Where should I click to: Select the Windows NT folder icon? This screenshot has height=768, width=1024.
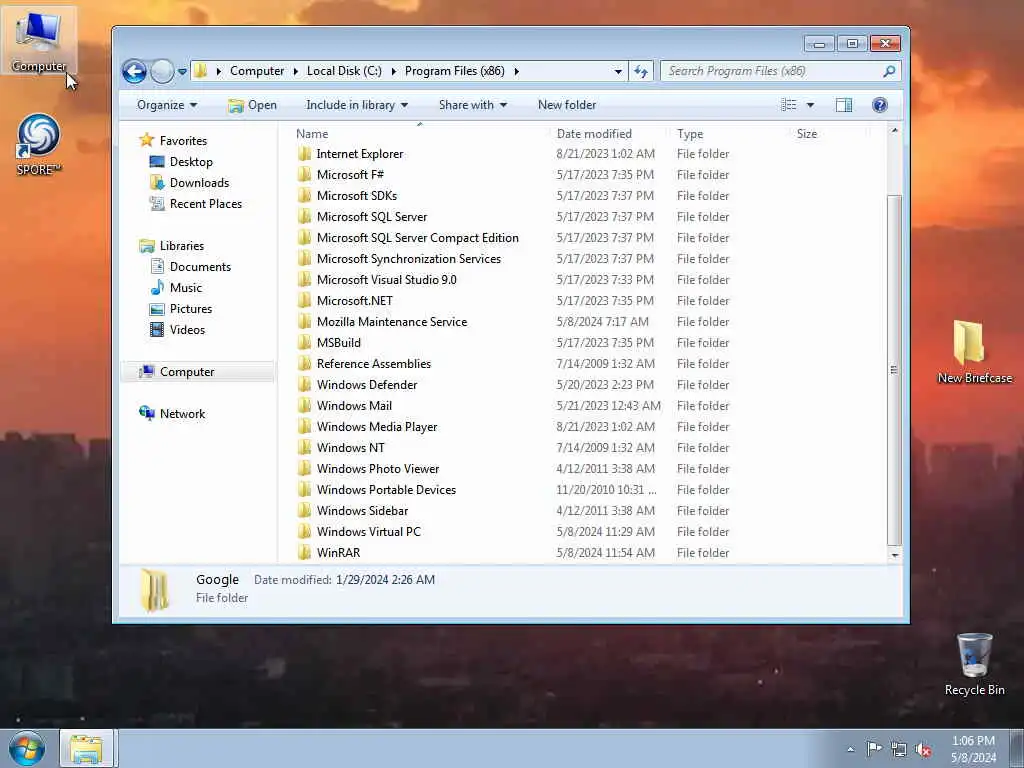click(x=304, y=447)
